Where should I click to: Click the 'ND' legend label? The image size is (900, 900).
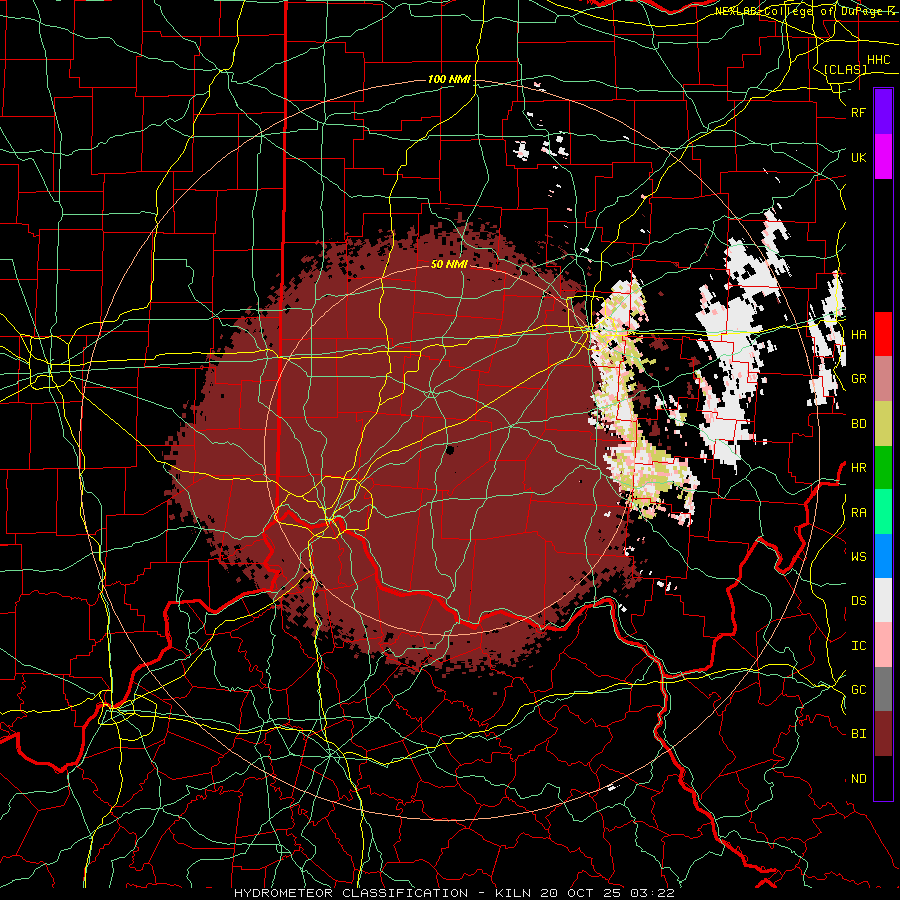(x=858, y=778)
